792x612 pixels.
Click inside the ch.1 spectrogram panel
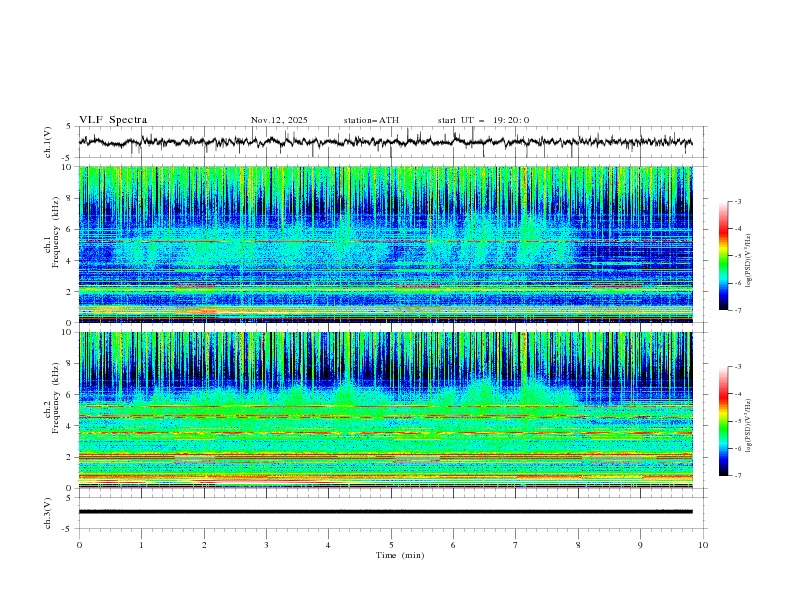pyautogui.click(x=386, y=244)
